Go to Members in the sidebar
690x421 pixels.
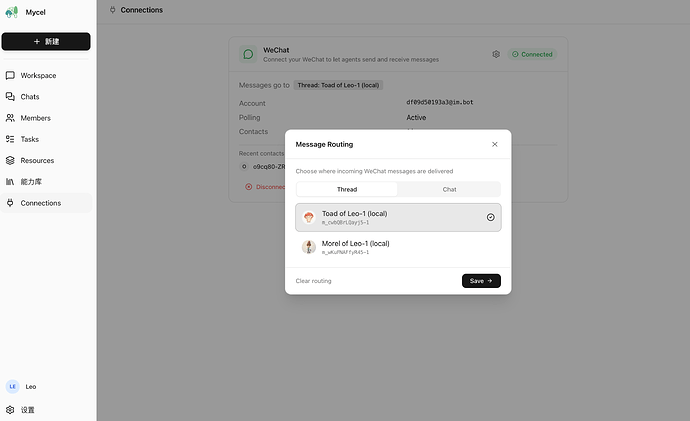click(46, 118)
